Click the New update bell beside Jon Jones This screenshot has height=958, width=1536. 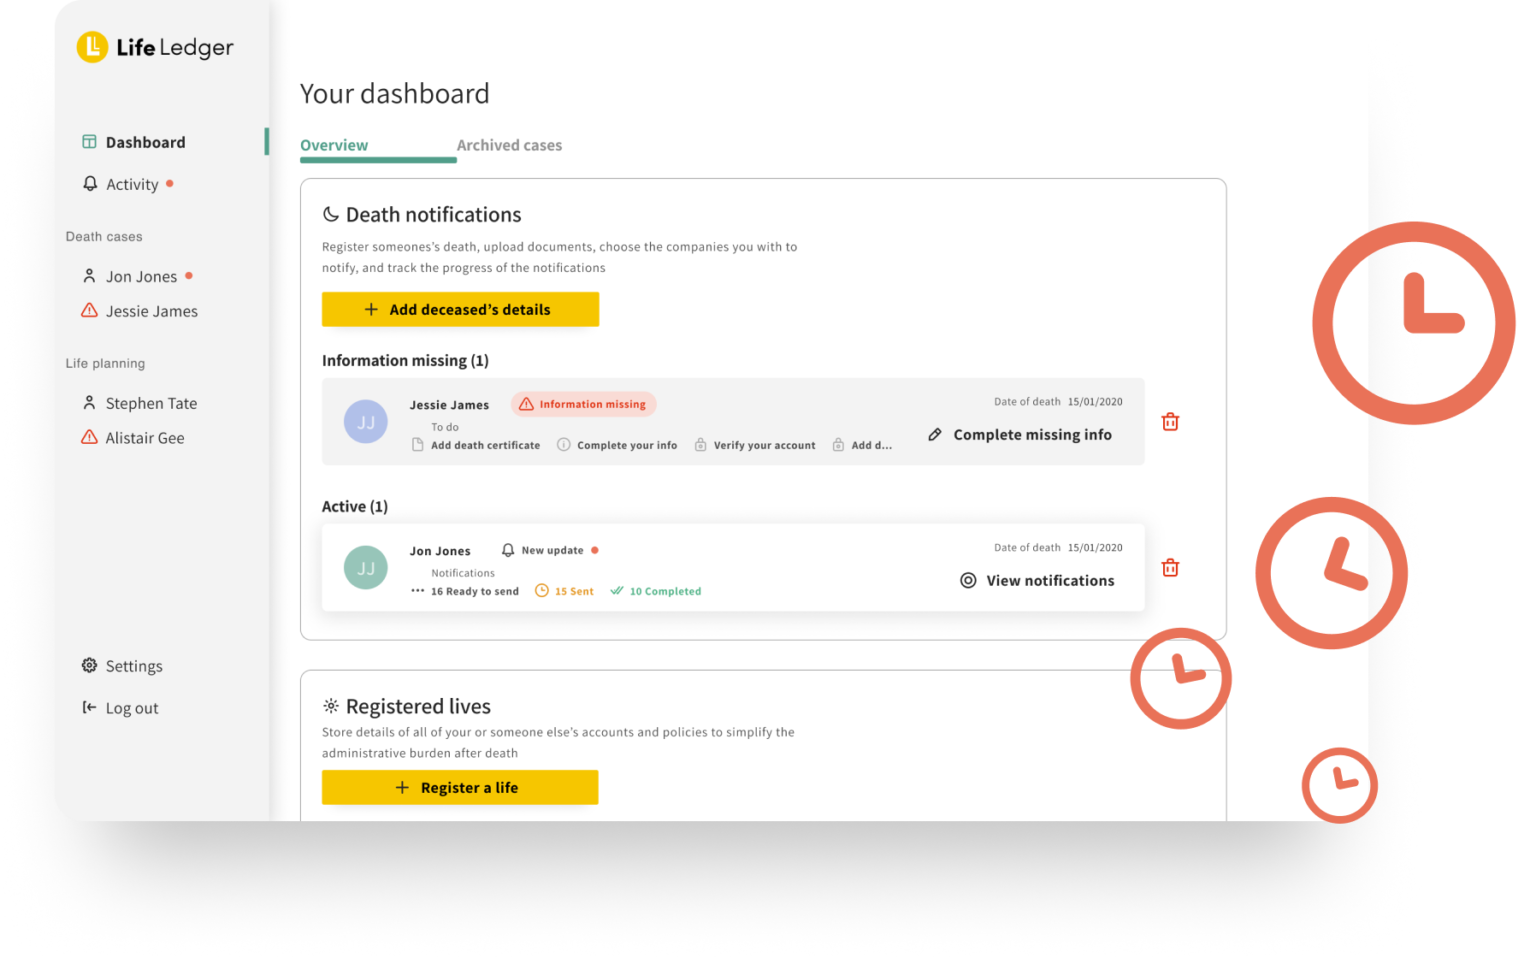pyautogui.click(x=508, y=549)
